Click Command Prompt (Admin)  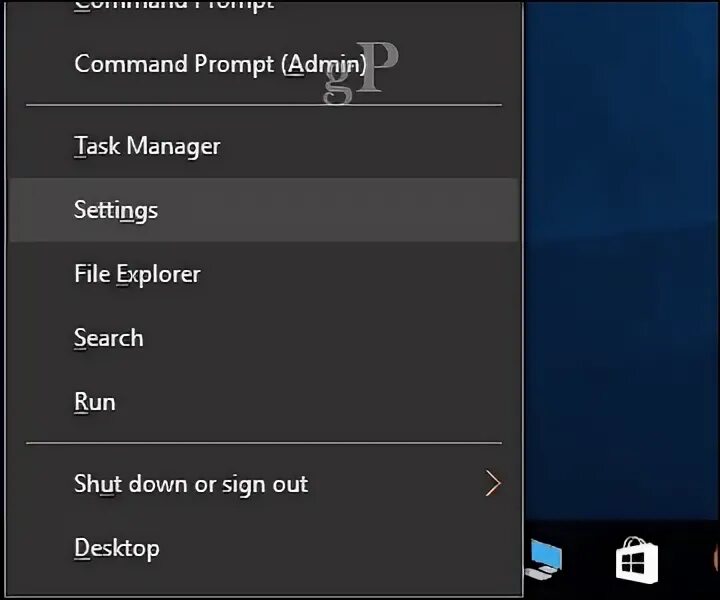point(220,64)
